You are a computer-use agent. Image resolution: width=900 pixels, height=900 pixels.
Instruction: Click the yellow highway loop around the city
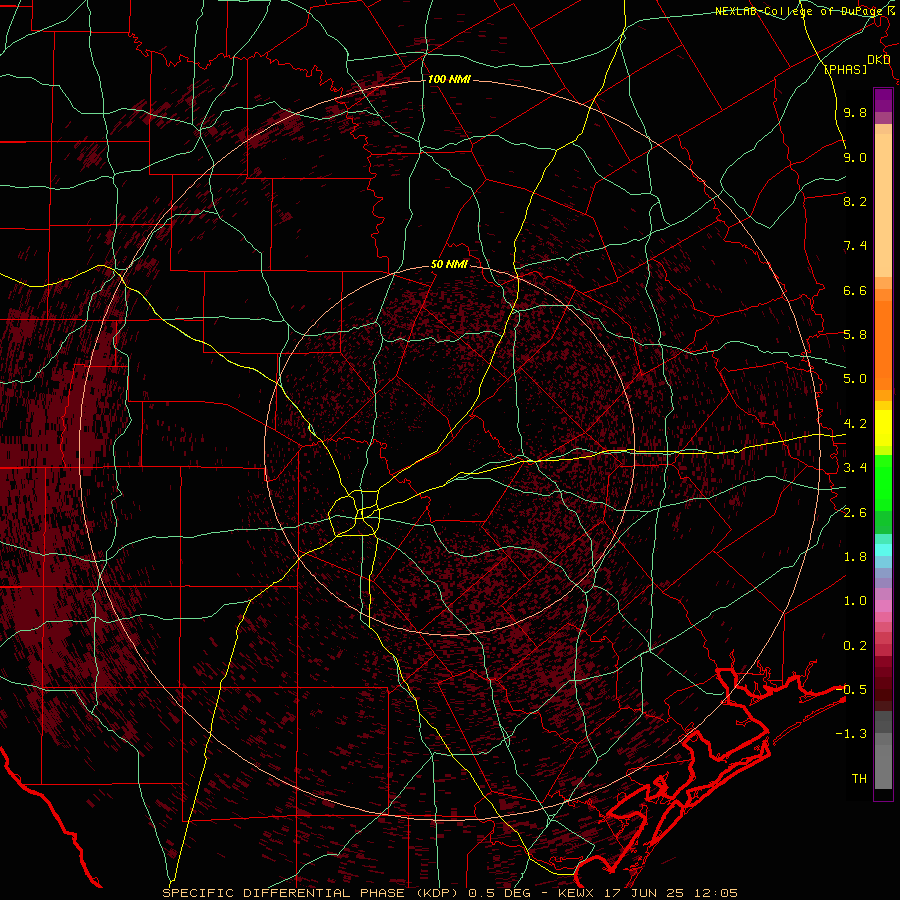[x=355, y=513]
